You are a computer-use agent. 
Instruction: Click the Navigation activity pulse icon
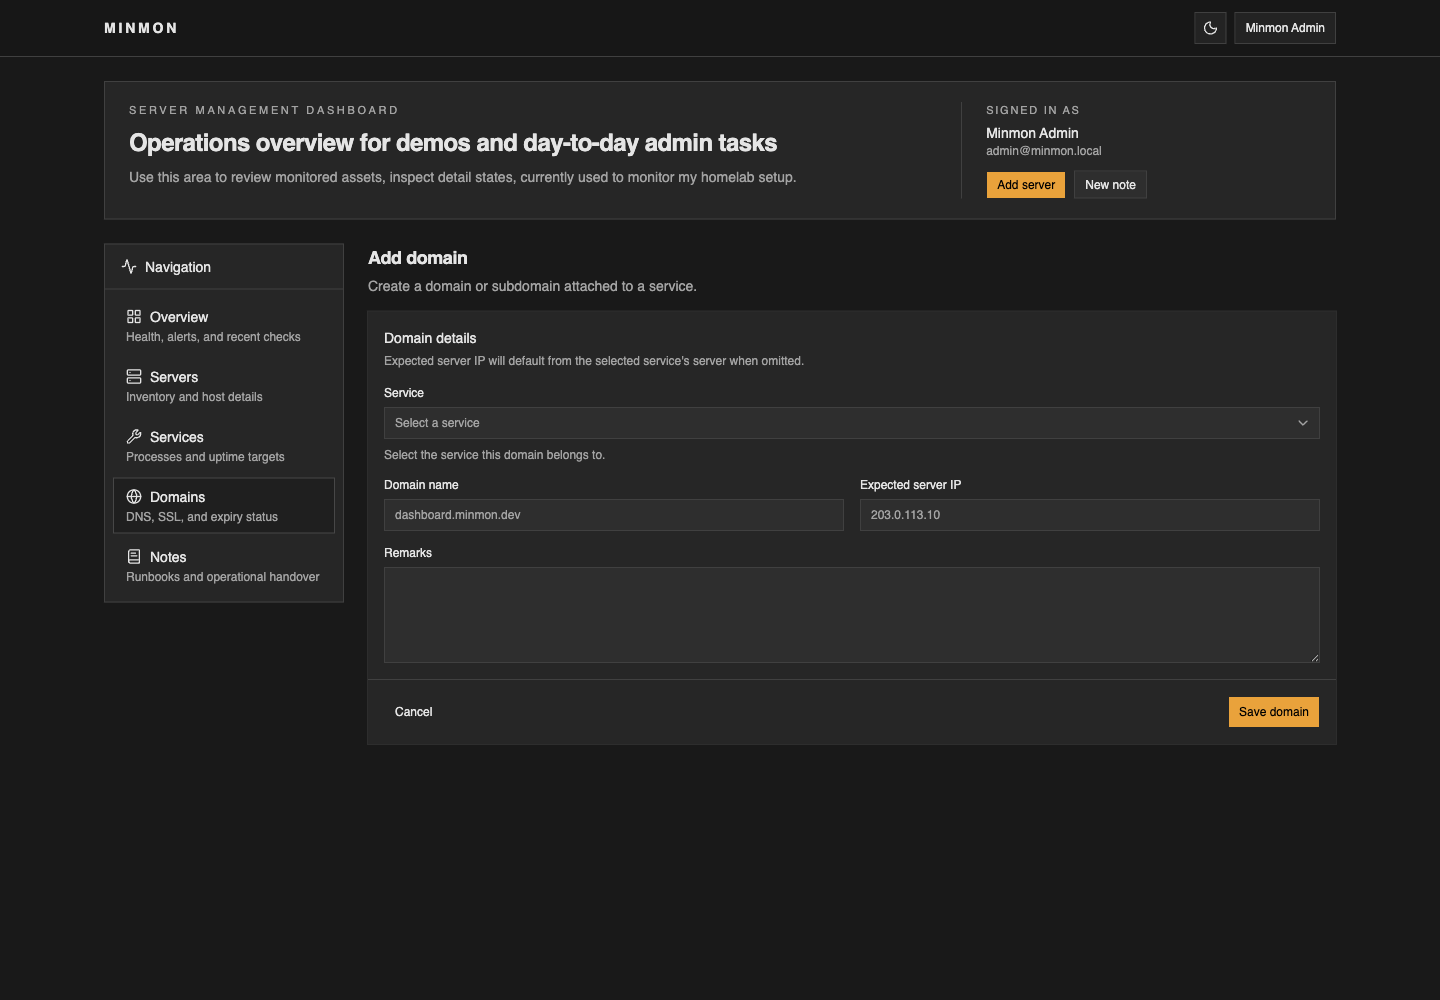(129, 267)
